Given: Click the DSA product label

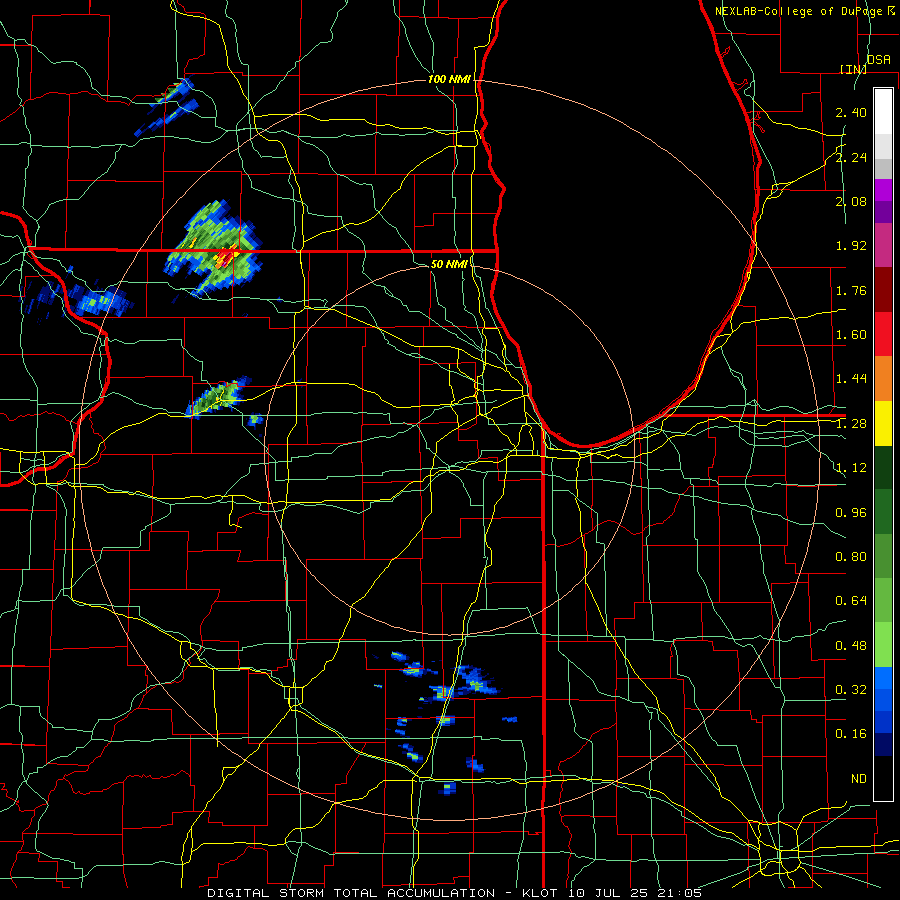Looking at the screenshot, I should tap(879, 59).
